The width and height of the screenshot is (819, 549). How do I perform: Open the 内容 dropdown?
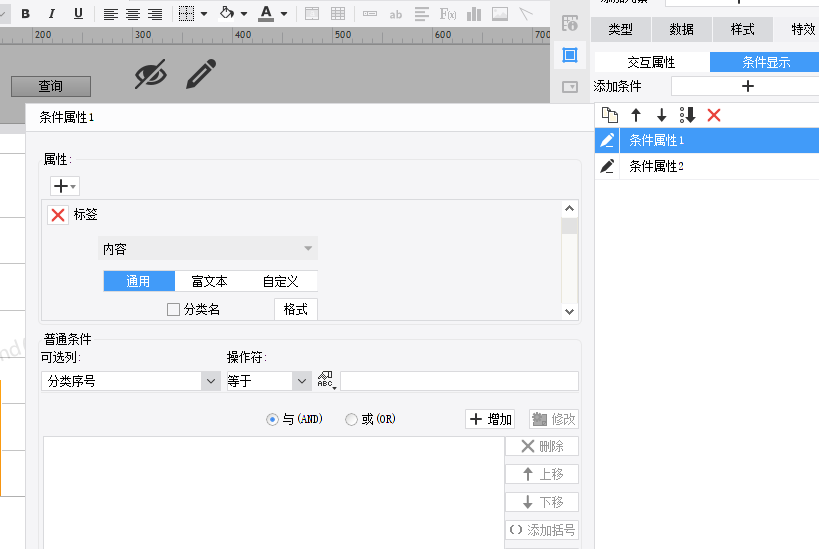coord(208,249)
